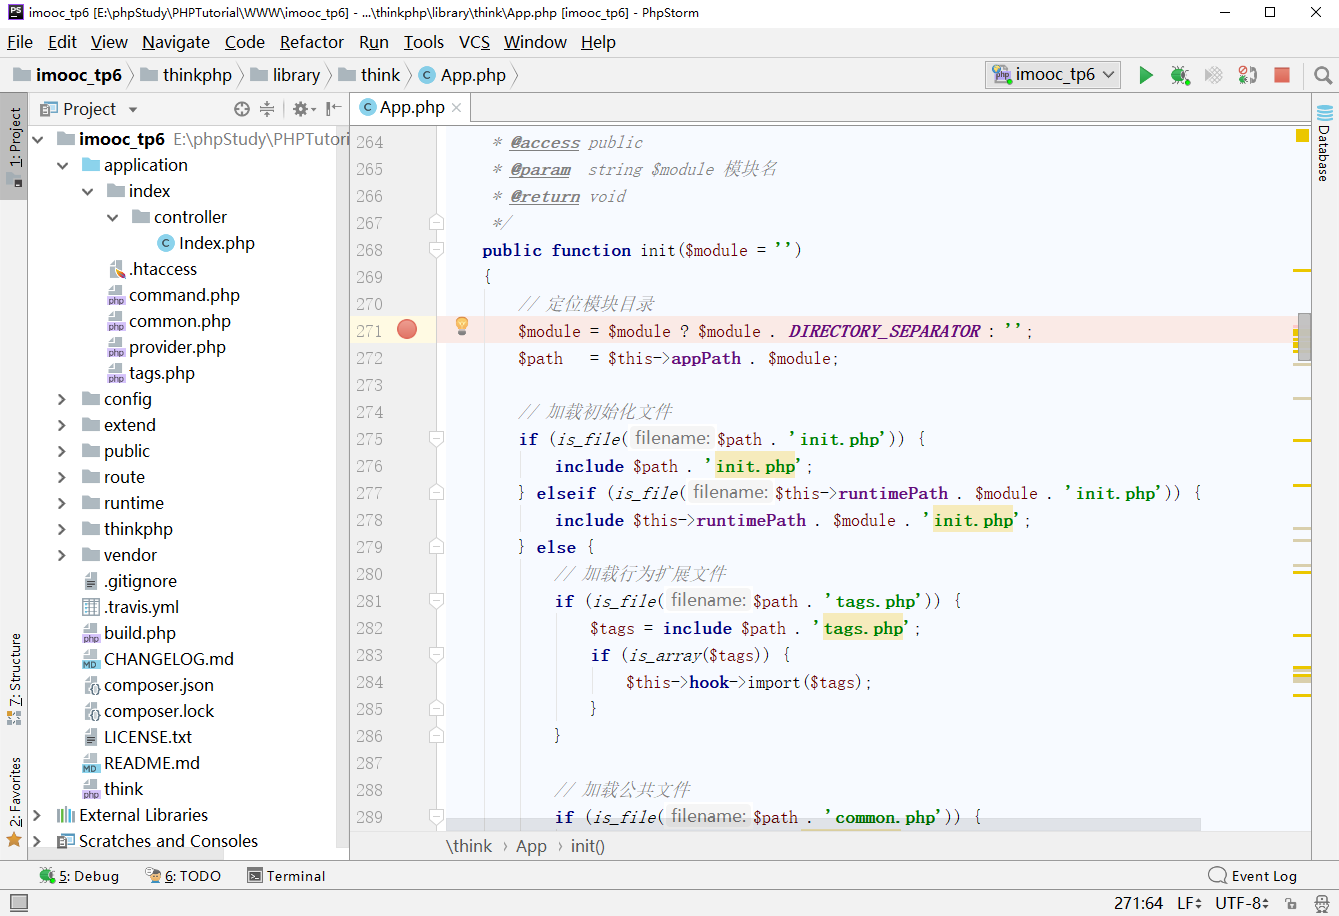The height and width of the screenshot is (916, 1339).
Task: Click the yellow inspection status indicator square
Action: 1302,135
